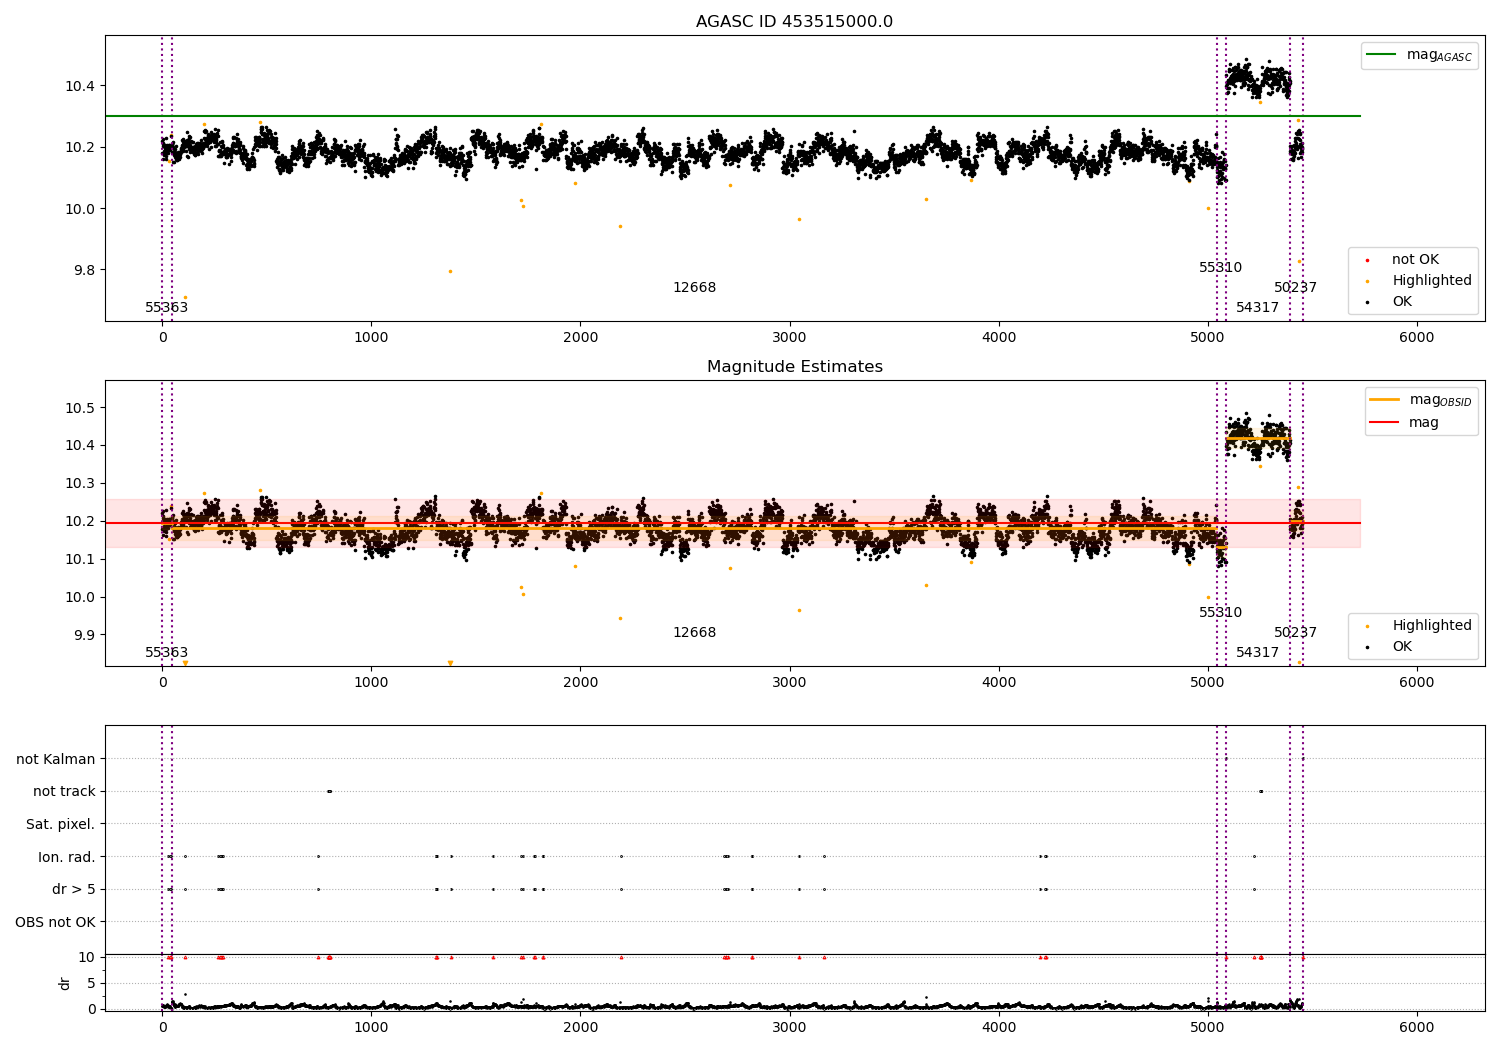Click the 'Sat. pixel.' row label
Viewport: 1500px width, 1050px height.
tap(61, 825)
